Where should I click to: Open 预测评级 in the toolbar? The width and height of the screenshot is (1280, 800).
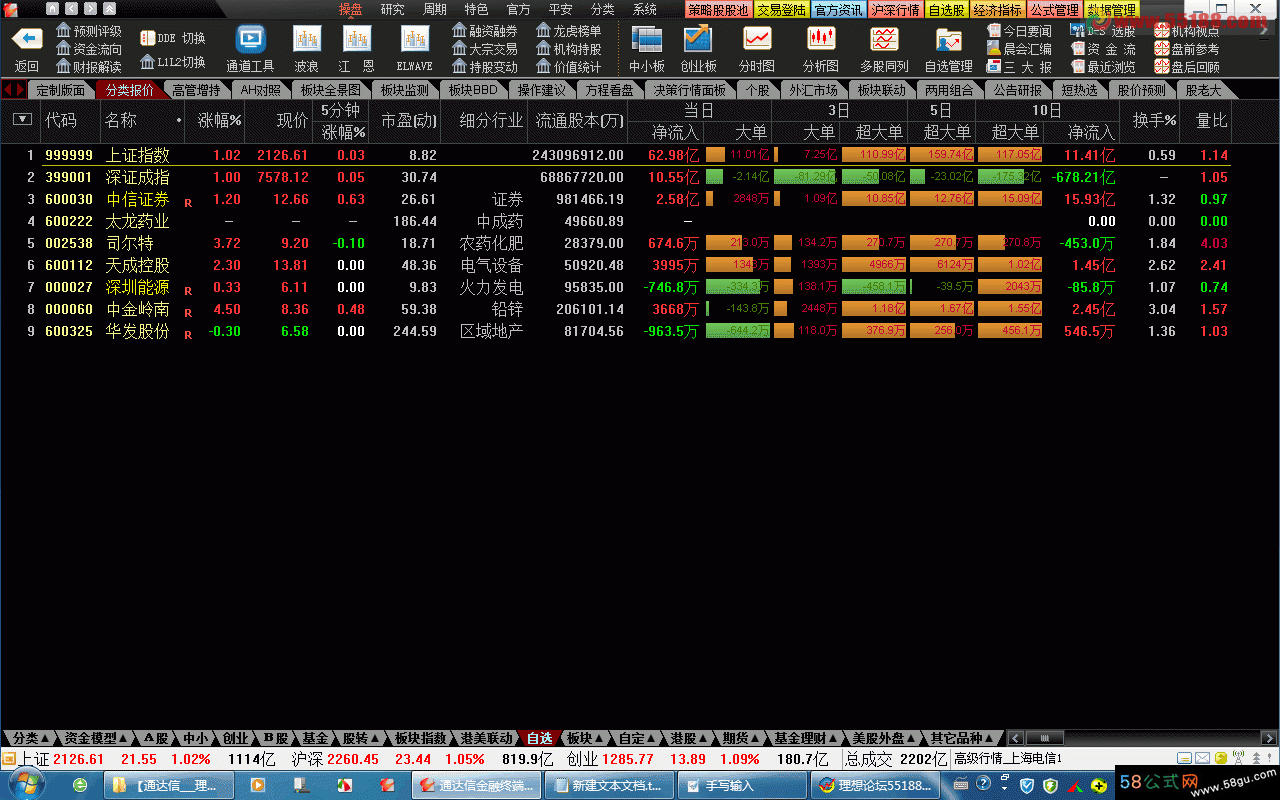(x=90, y=31)
